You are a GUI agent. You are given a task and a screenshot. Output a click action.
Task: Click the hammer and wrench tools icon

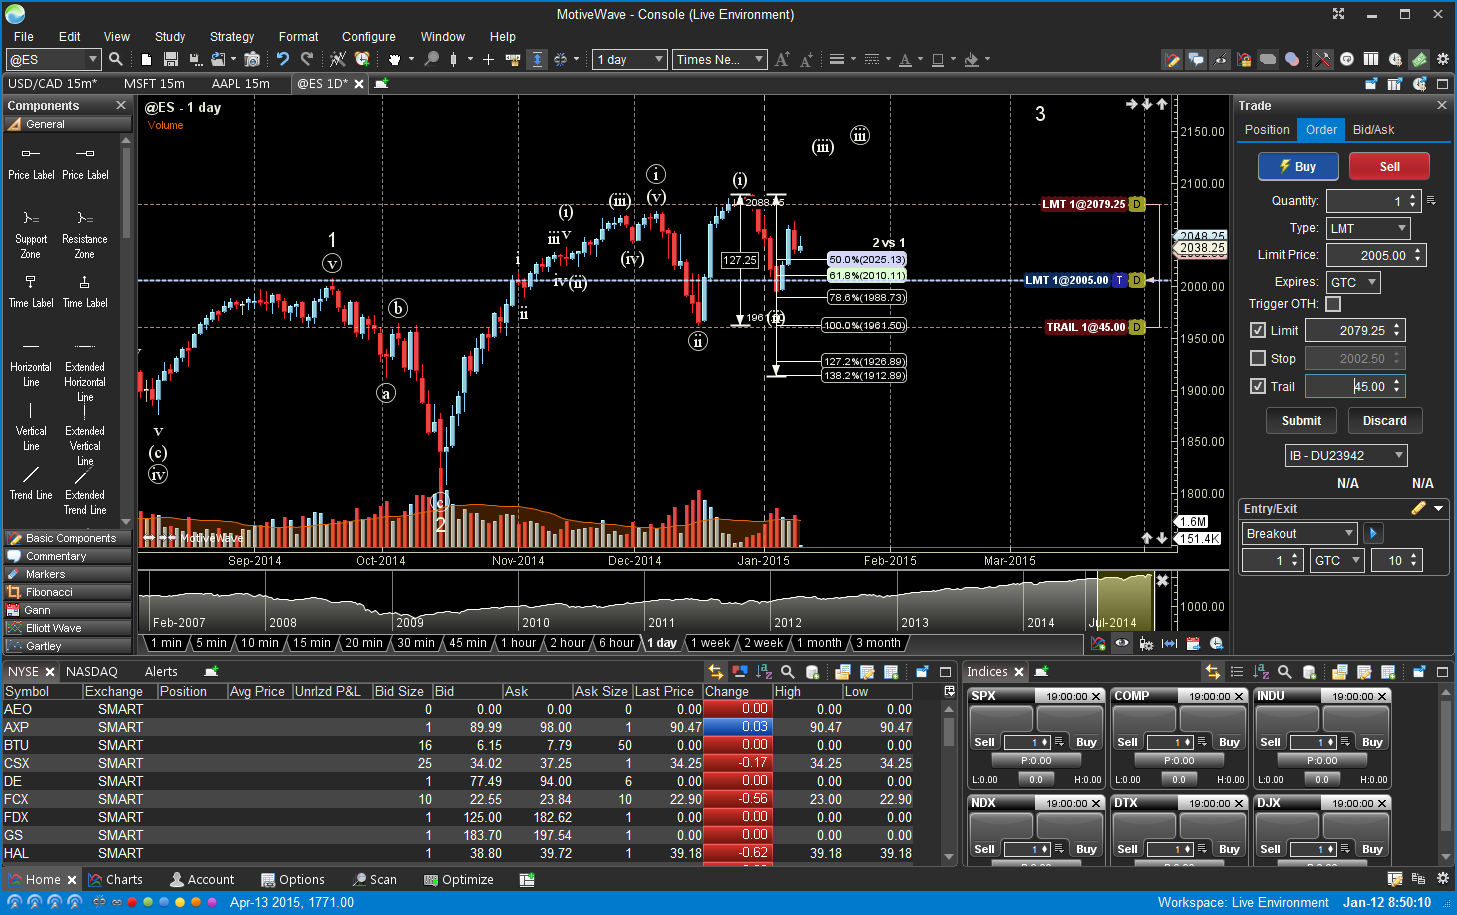point(1322,59)
